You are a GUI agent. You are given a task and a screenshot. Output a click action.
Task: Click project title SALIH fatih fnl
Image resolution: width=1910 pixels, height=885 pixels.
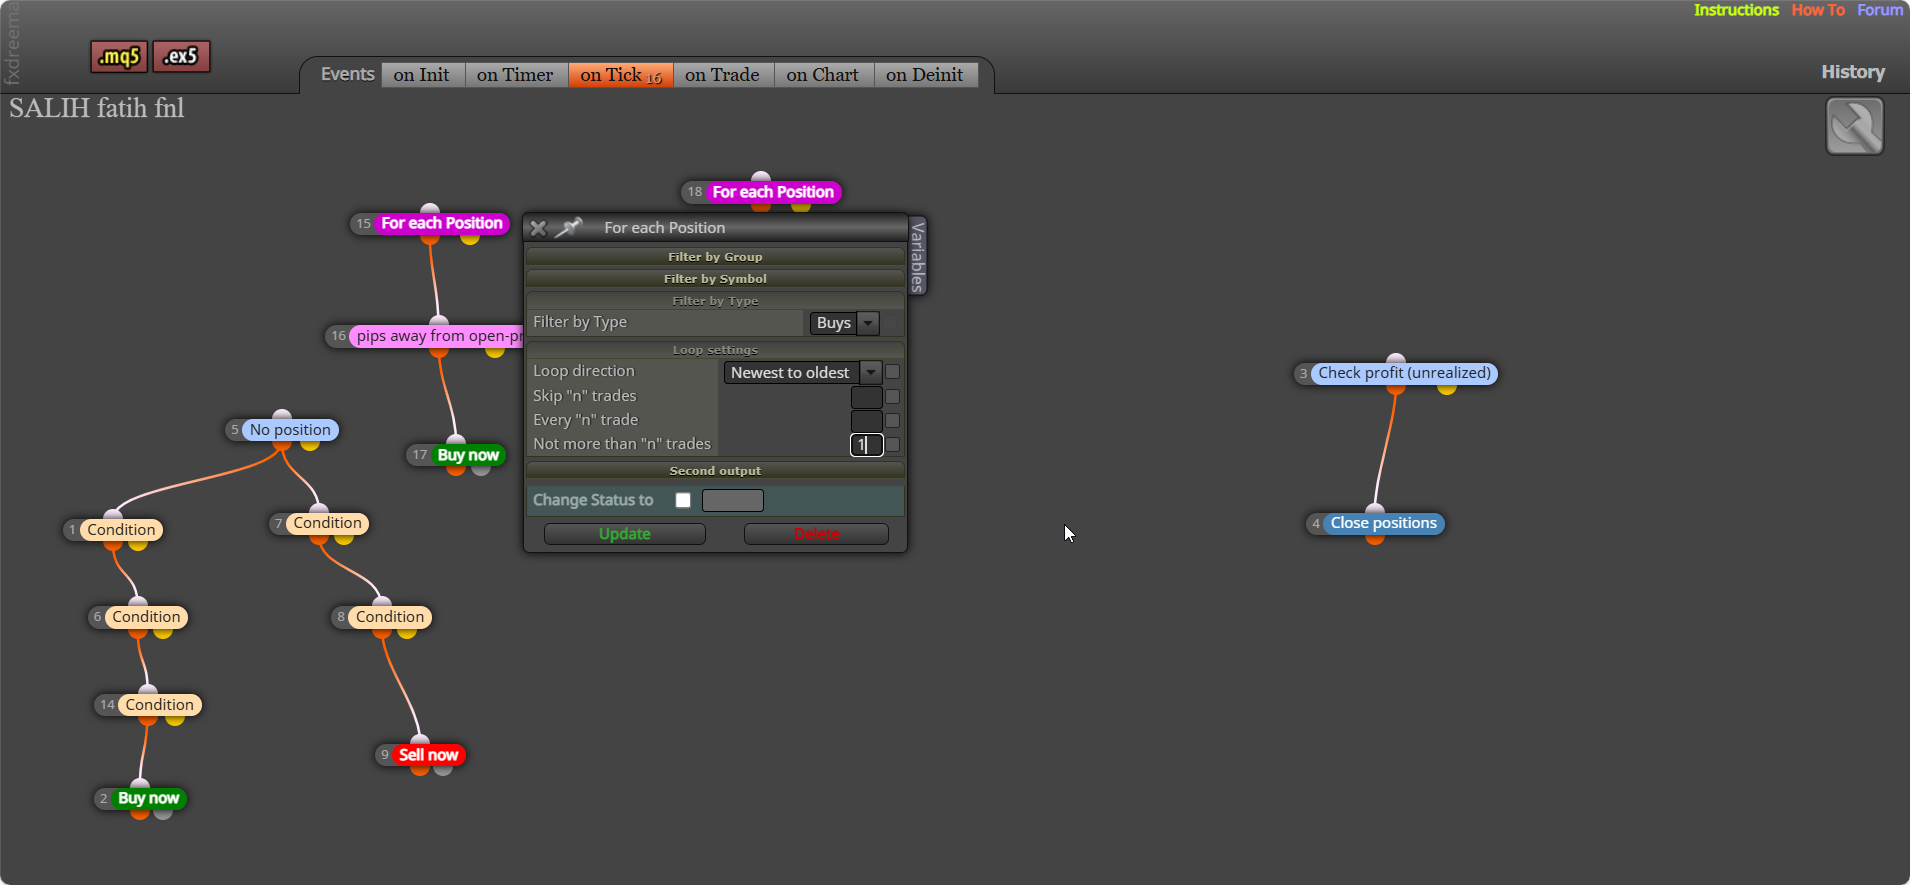pos(97,108)
